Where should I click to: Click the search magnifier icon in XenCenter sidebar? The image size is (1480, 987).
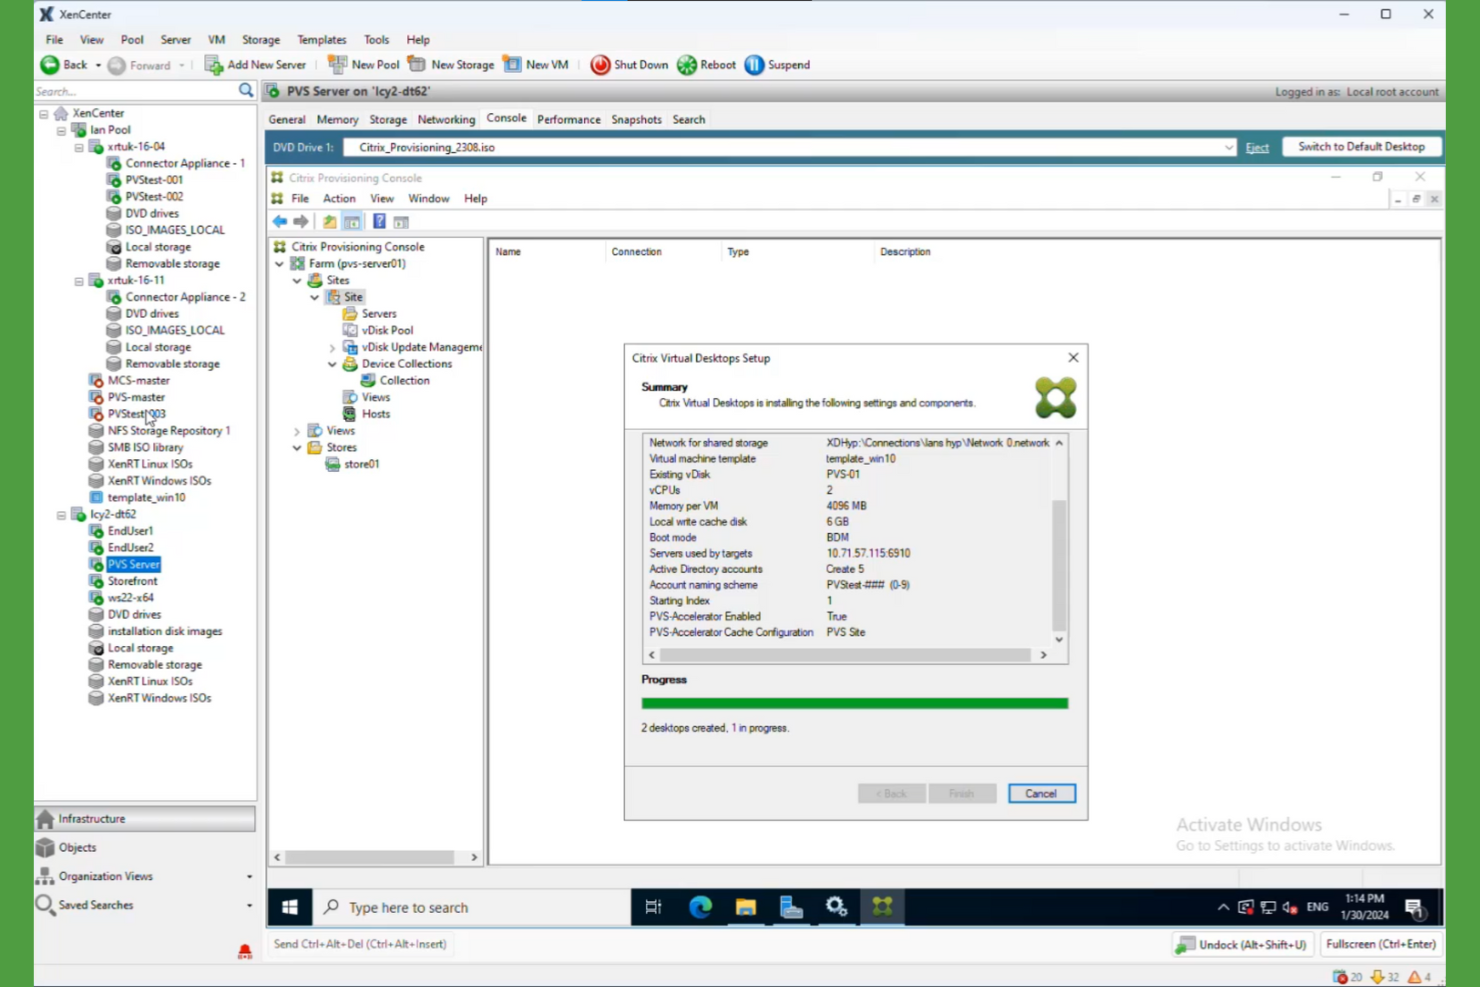[x=246, y=91]
